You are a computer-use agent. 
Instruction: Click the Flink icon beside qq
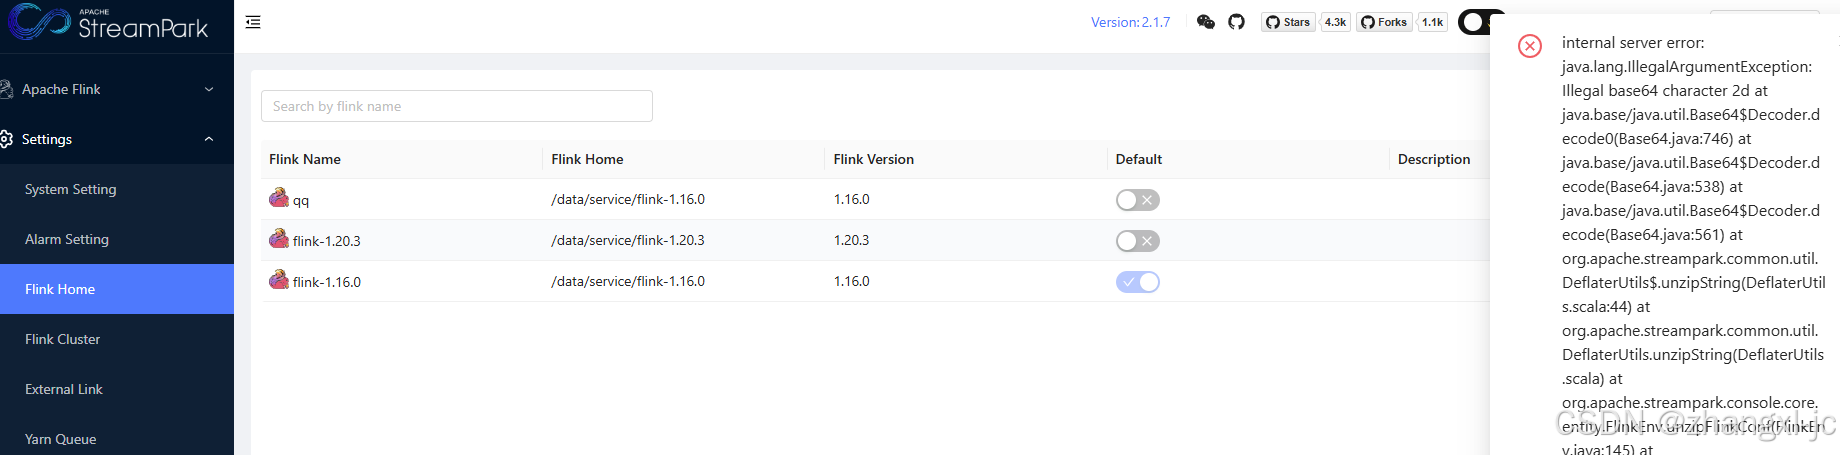pos(279,198)
